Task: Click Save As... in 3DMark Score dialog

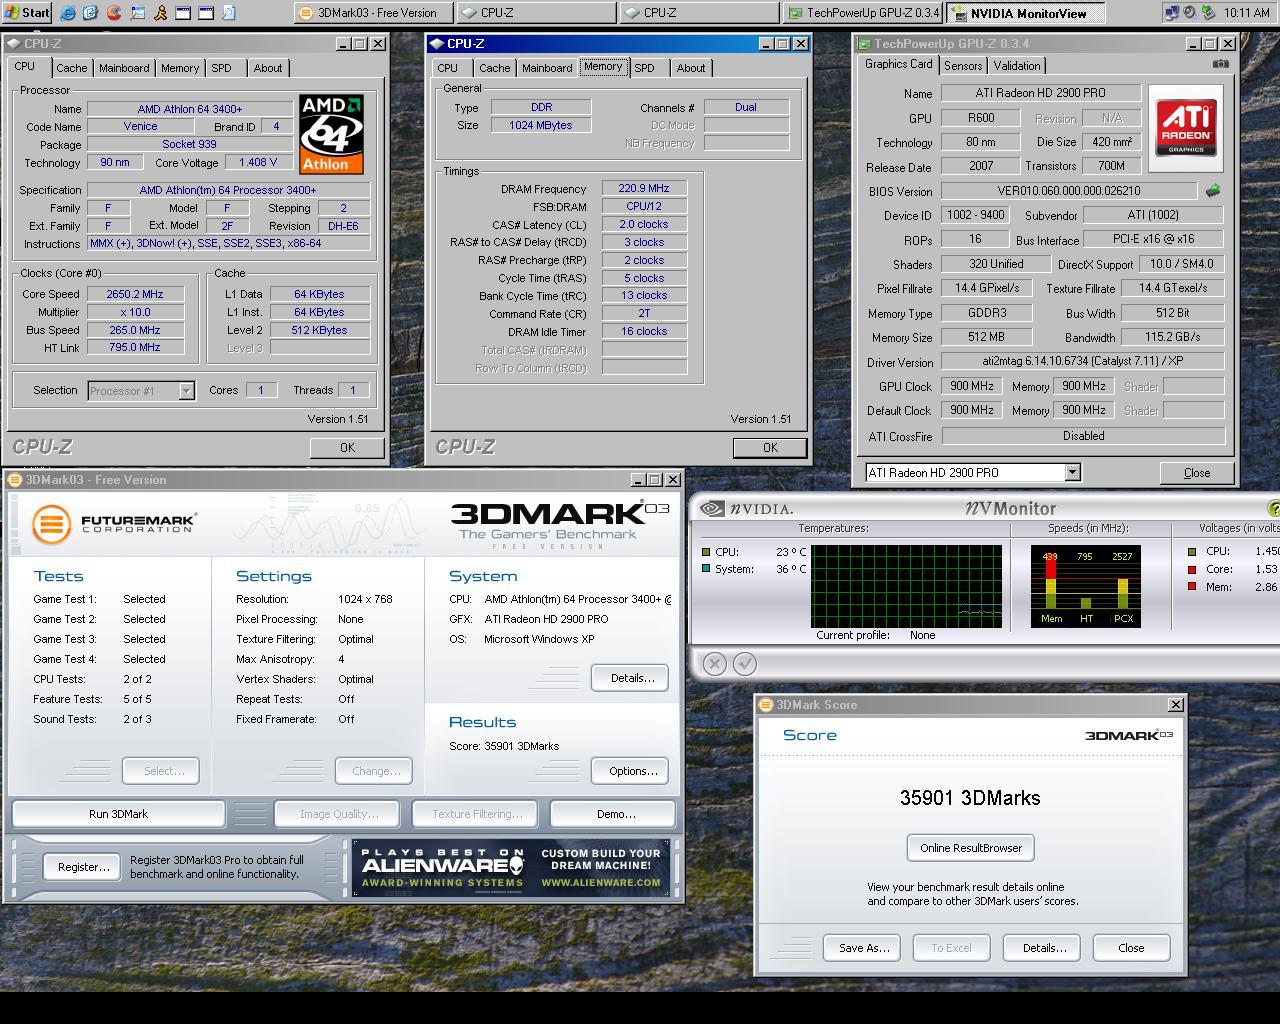Action: pos(864,948)
